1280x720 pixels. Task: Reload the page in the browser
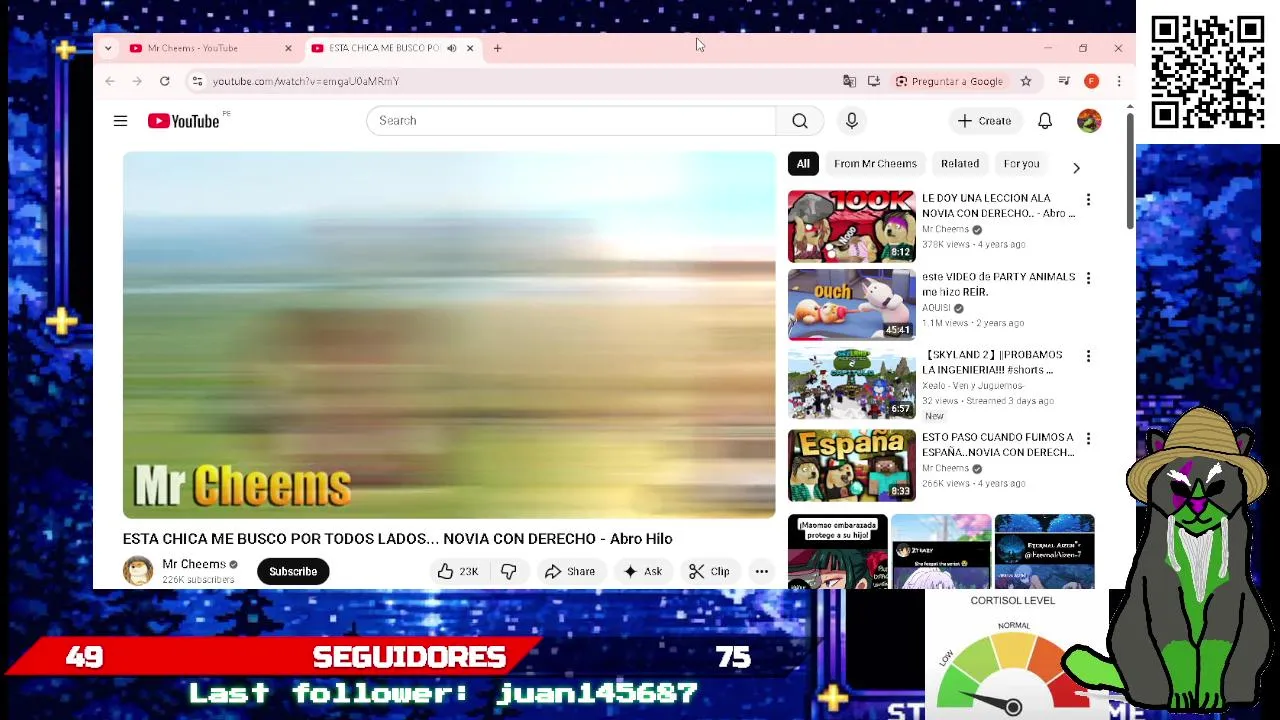click(165, 81)
